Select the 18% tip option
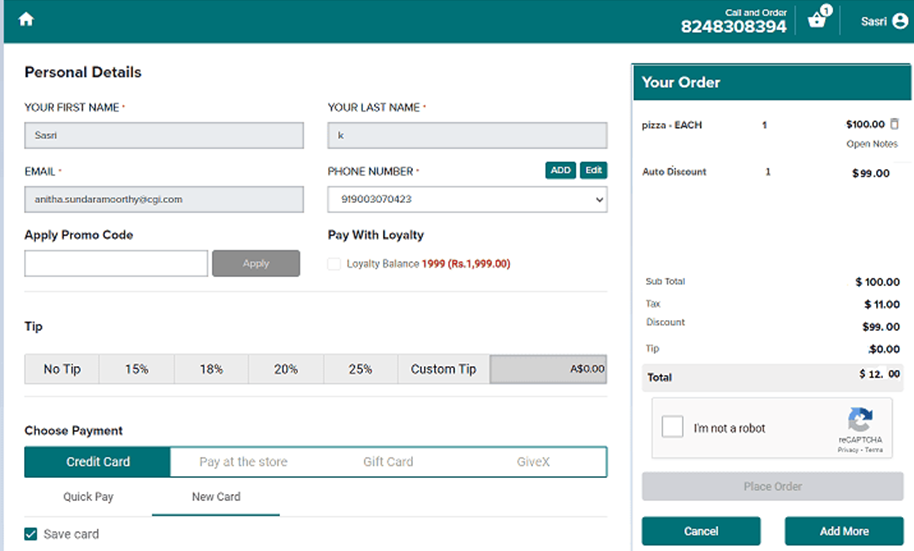The width and height of the screenshot is (914, 551). point(211,369)
